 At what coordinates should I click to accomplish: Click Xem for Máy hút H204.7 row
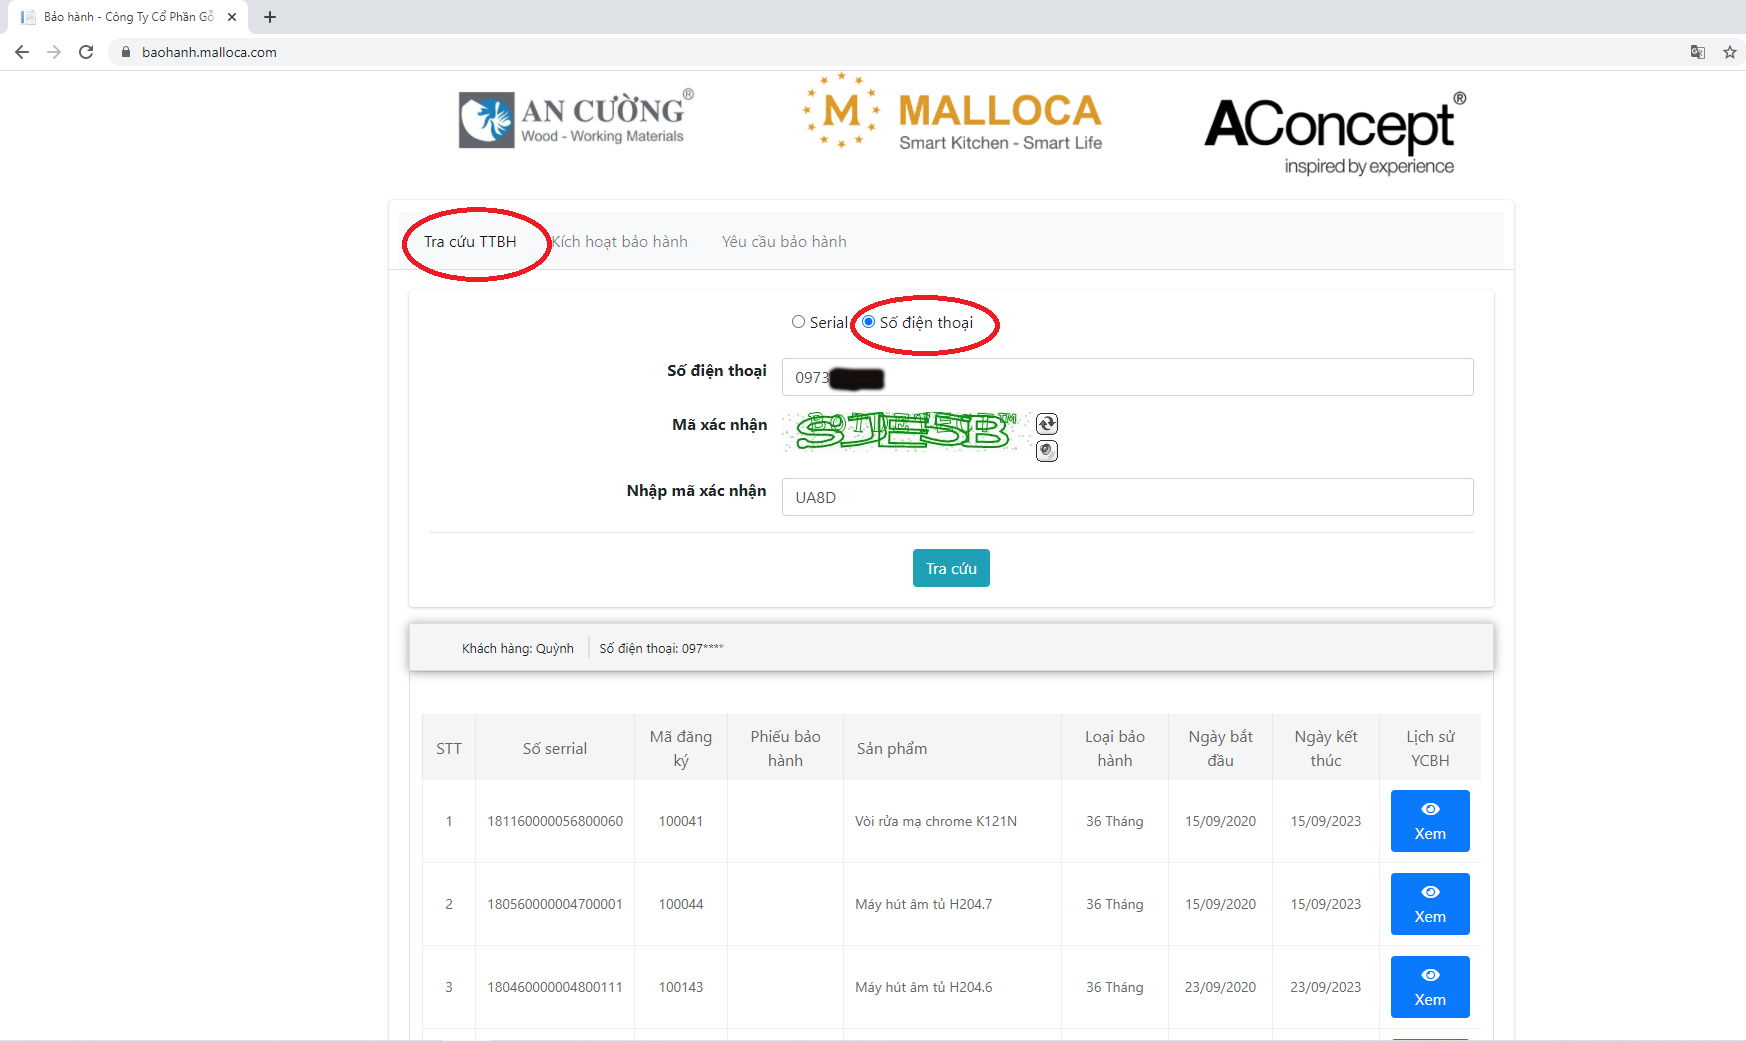pos(1429,904)
